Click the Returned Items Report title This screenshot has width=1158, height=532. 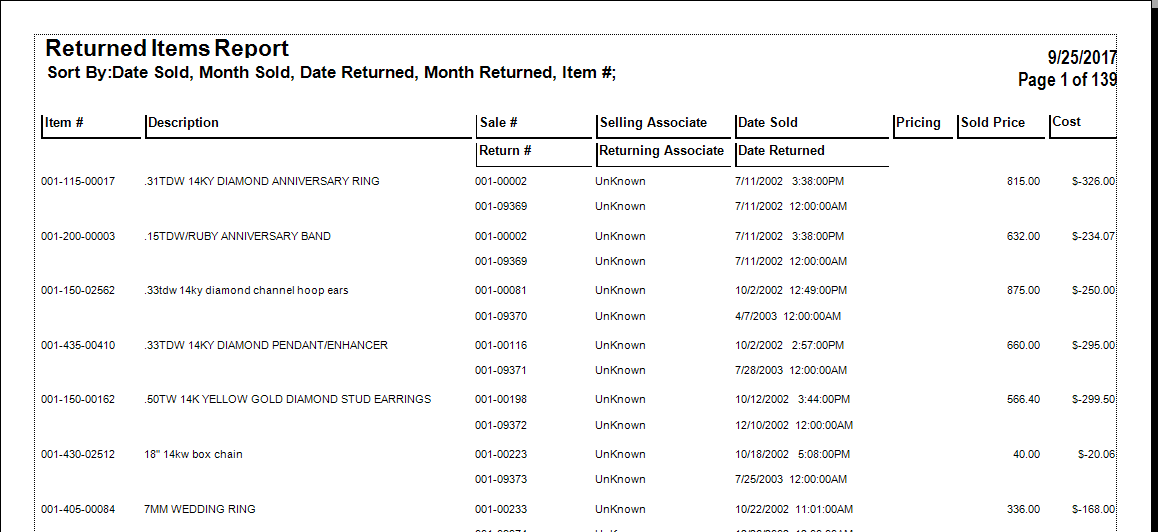click(x=167, y=49)
